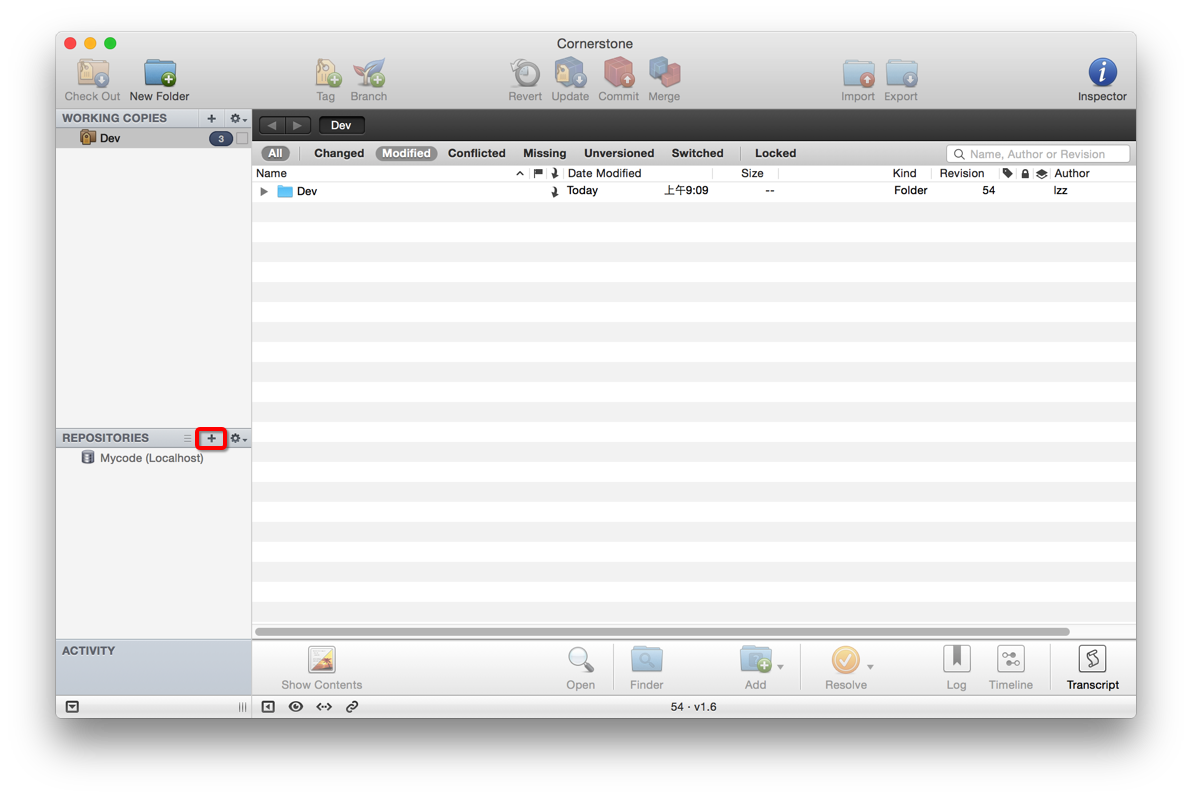Select the Switched filter tab
Viewport: 1192px width, 798px height.
click(697, 154)
